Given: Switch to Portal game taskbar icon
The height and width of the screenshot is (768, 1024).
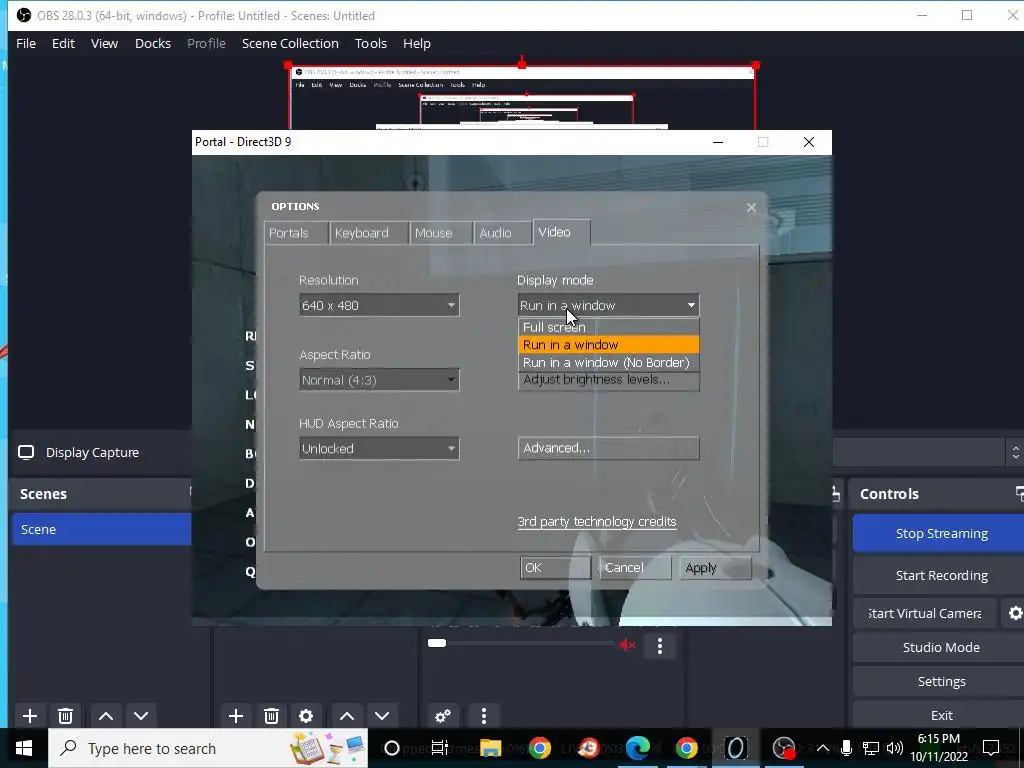Looking at the screenshot, I should (x=735, y=748).
